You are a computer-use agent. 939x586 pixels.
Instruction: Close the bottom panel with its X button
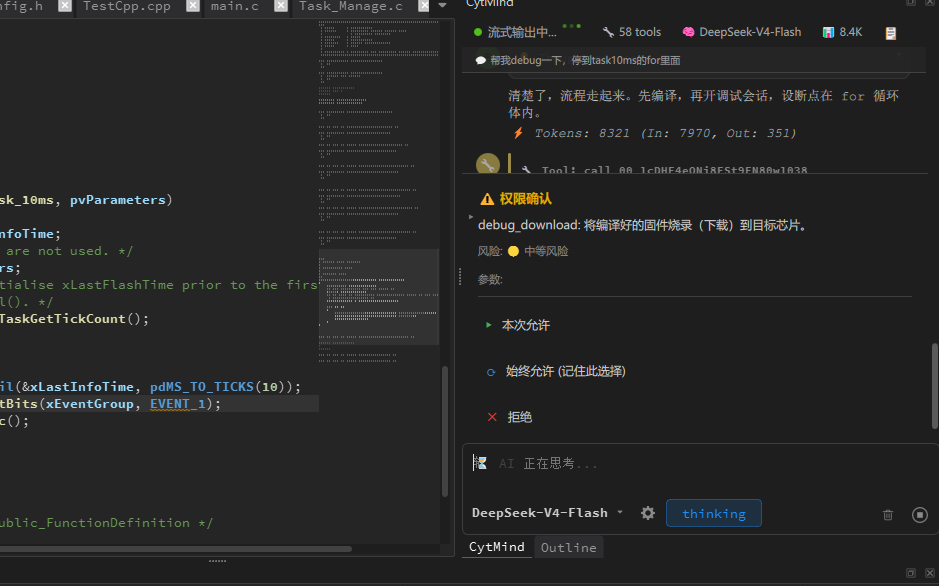(x=930, y=573)
